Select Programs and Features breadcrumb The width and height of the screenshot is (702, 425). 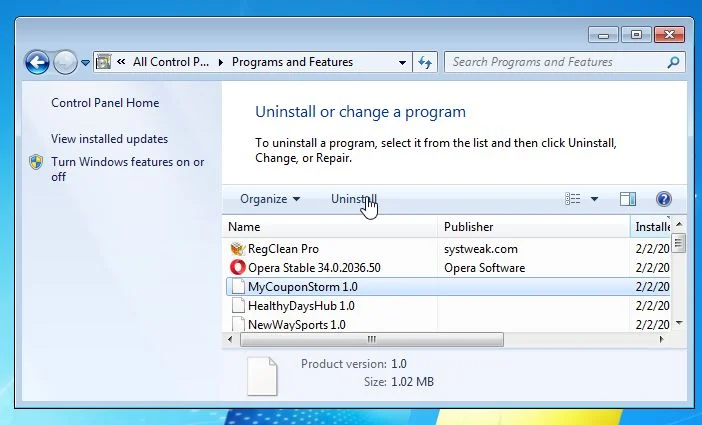pyautogui.click(x=292, y=62)
